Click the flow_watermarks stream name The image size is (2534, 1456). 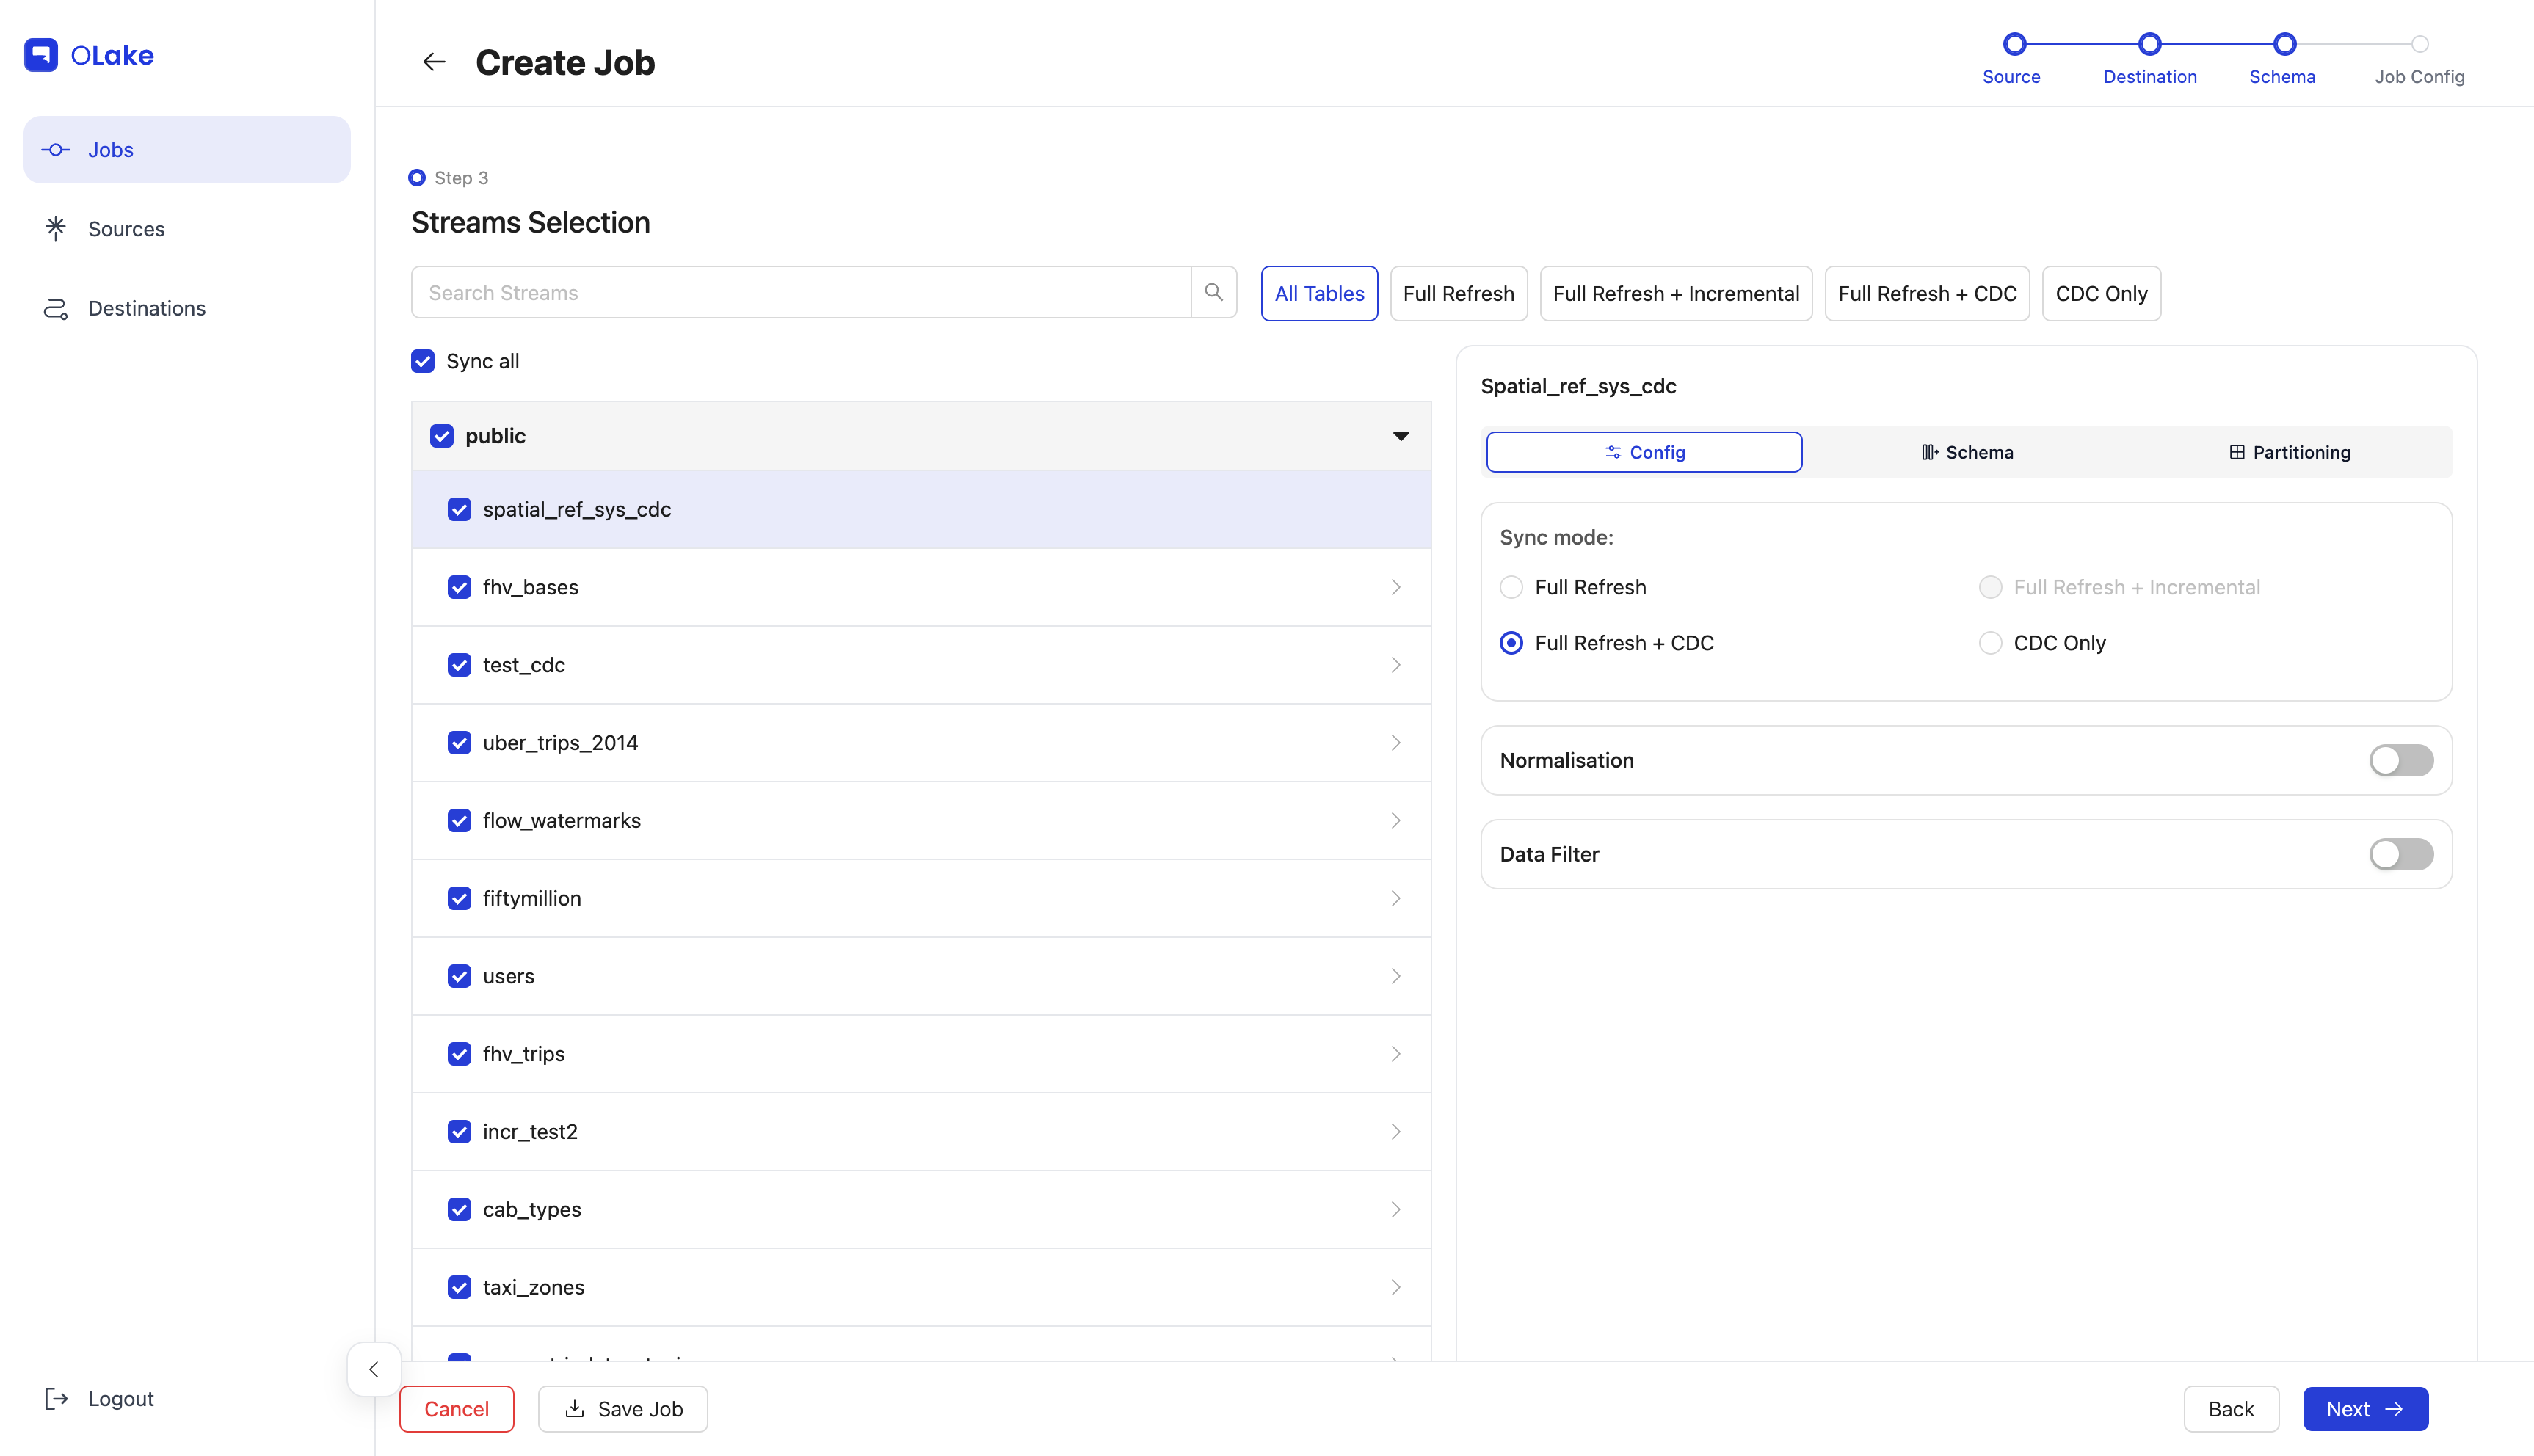click(562, 820)
